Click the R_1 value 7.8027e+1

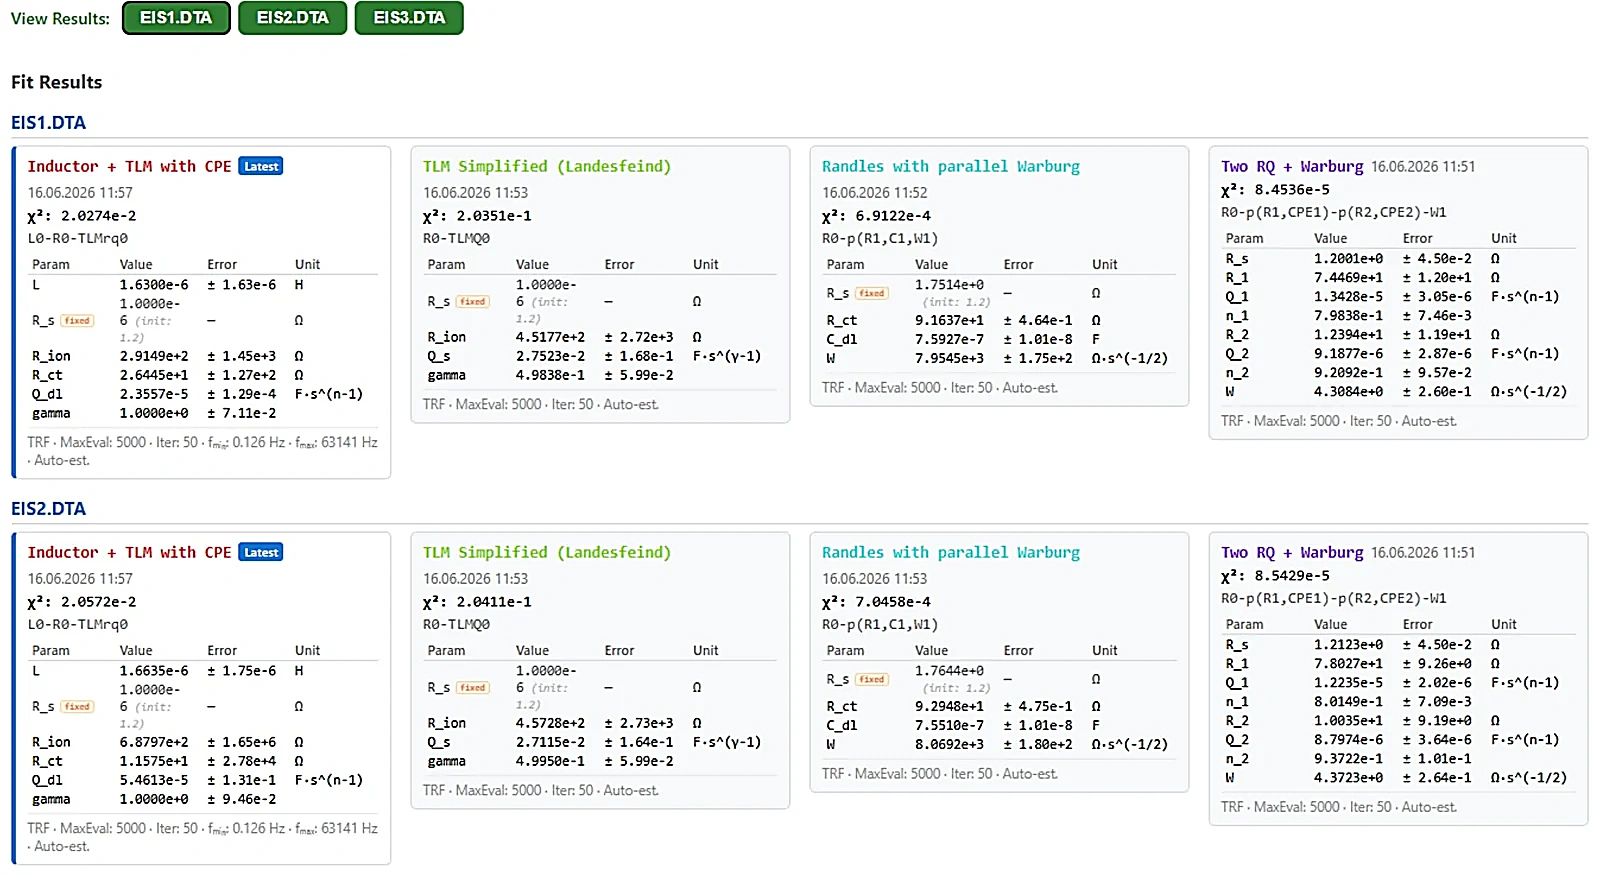[1348, 664]
